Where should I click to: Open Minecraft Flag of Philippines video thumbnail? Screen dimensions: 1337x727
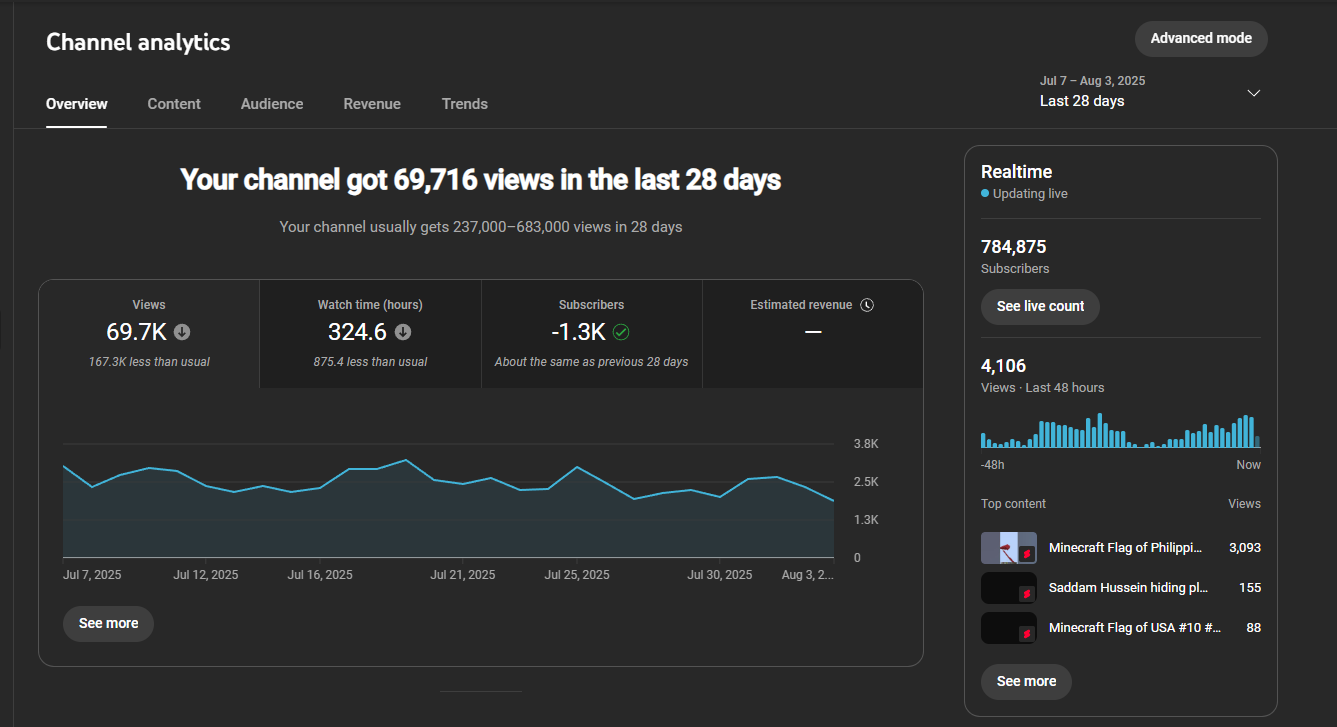[1008, 548]
